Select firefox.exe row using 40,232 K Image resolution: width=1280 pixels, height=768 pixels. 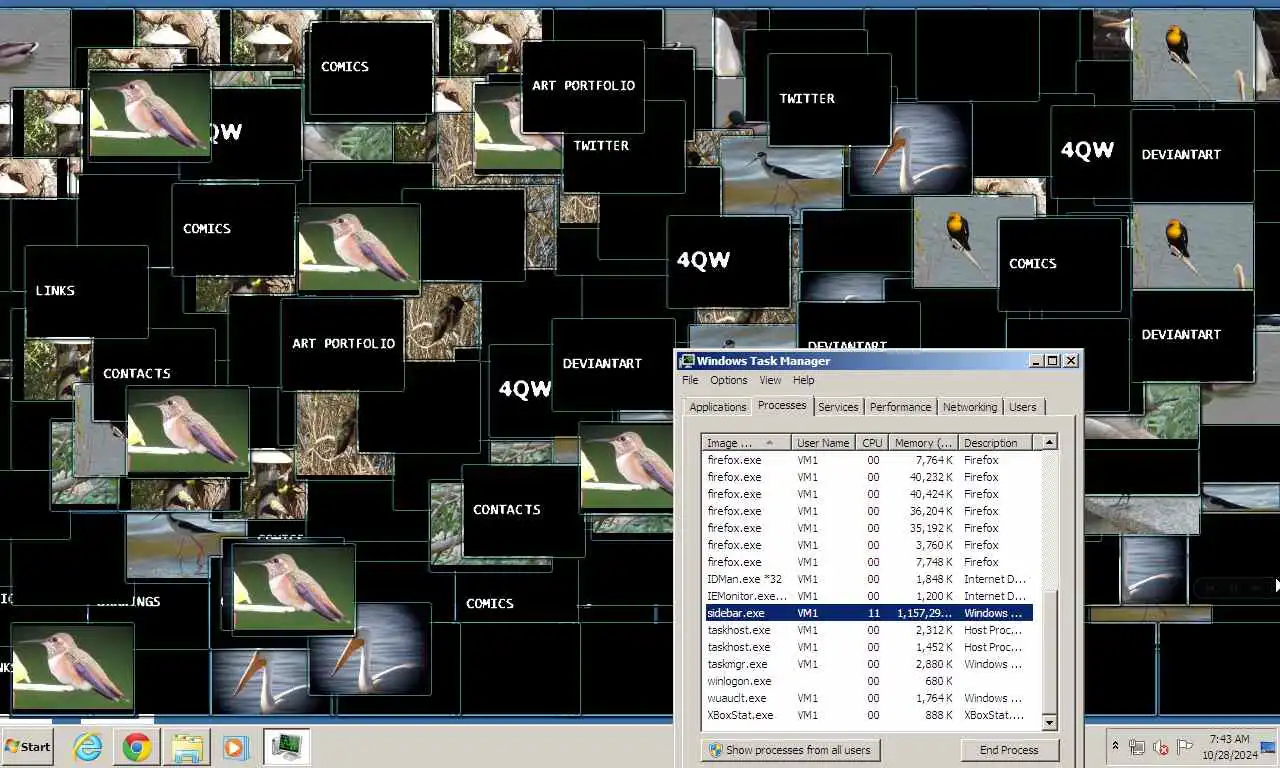(868, 477)
